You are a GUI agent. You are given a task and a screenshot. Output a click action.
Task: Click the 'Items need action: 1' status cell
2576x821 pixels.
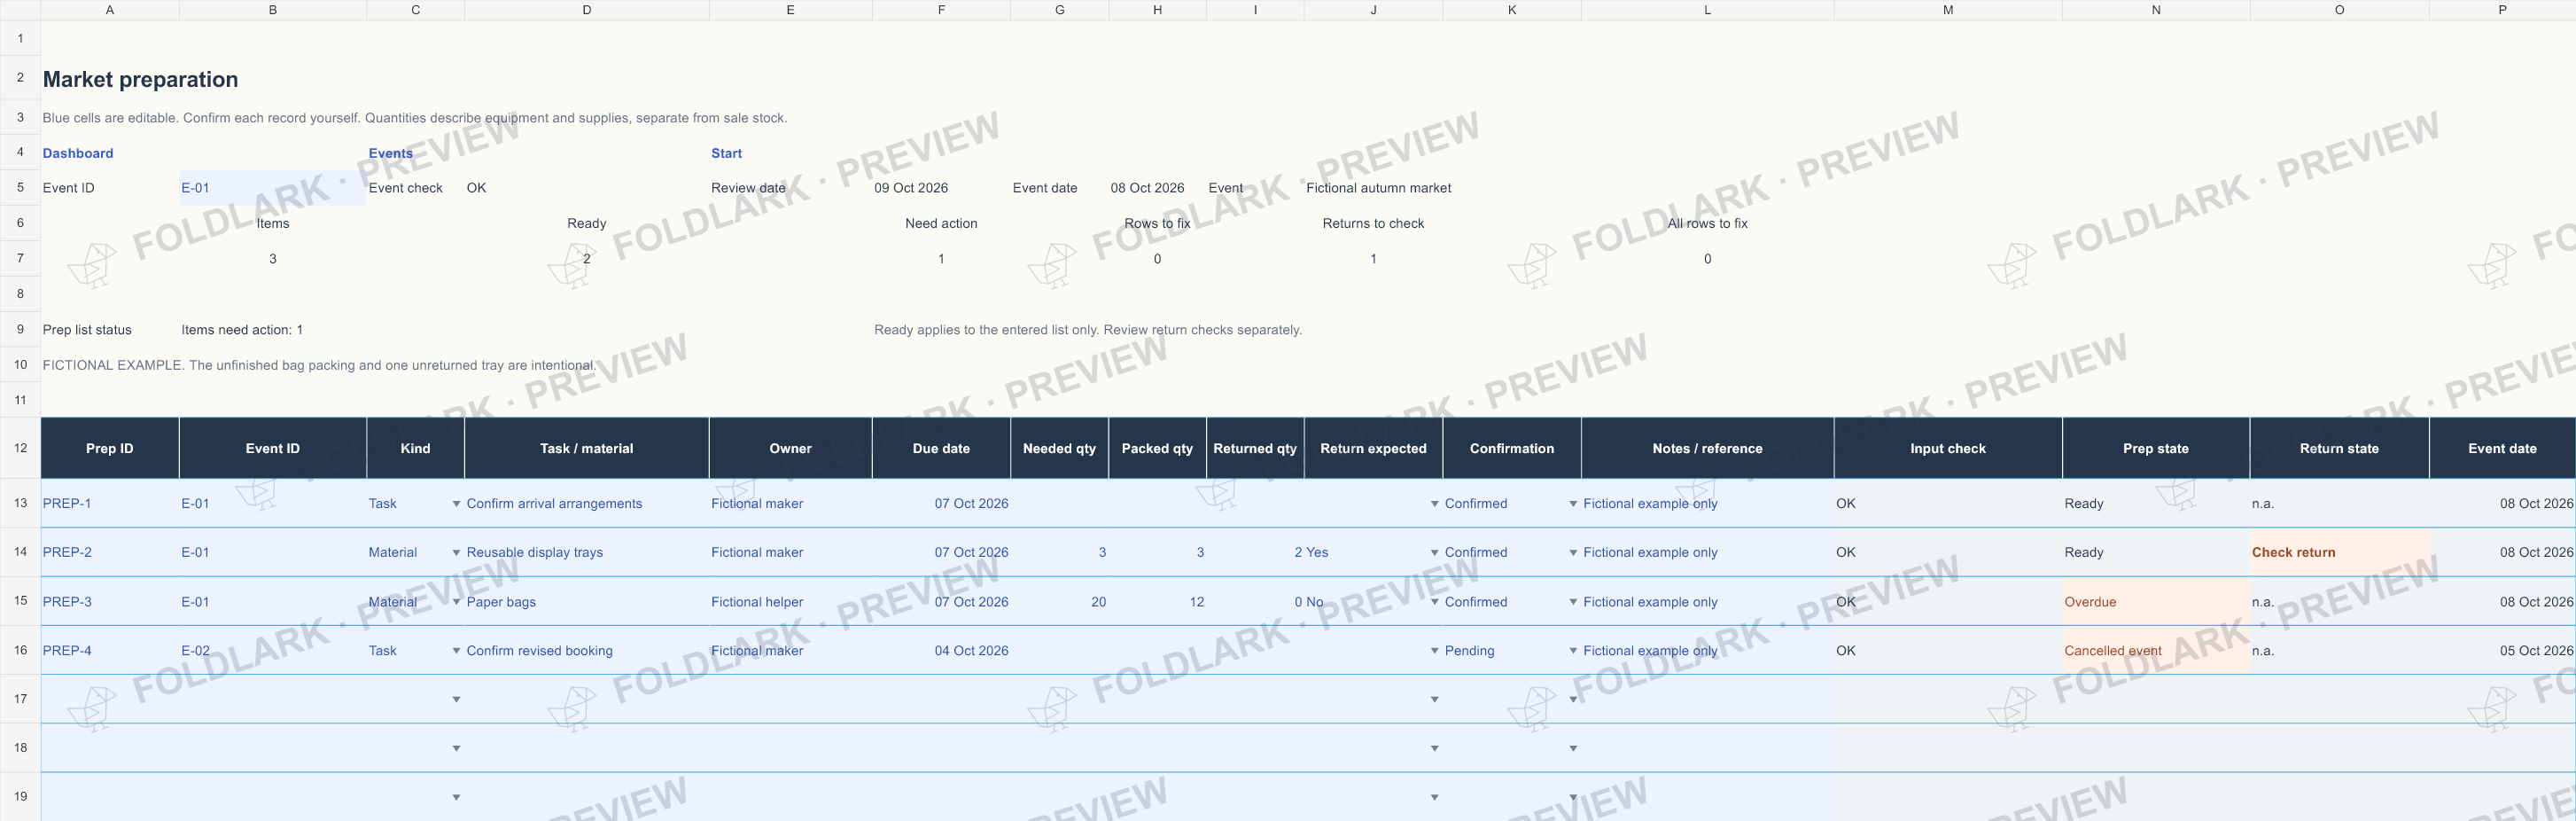273,330
